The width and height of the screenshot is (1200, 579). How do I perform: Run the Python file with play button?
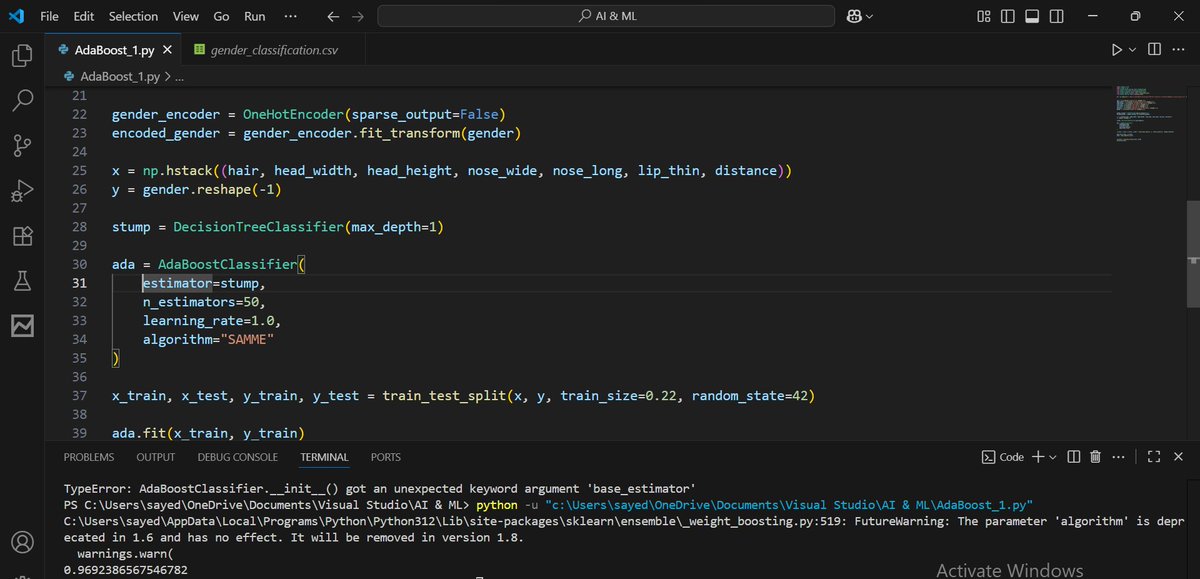pyautogui.click(x=1117, y=49)
